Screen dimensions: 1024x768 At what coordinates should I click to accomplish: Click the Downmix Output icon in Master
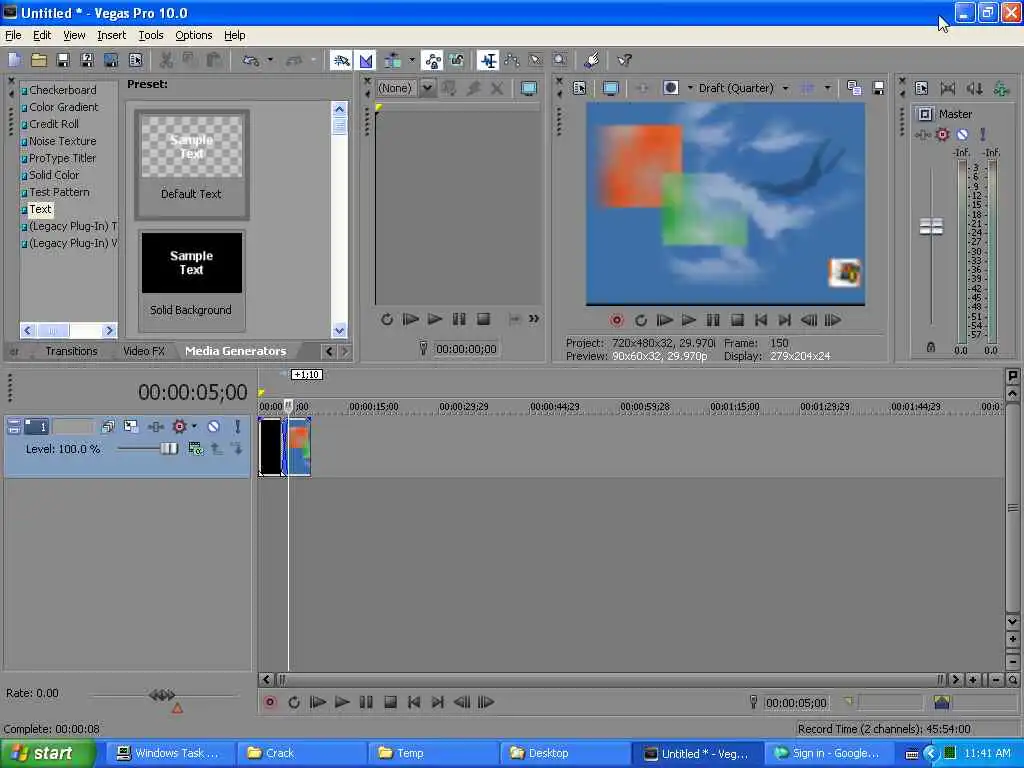[948, 88]
